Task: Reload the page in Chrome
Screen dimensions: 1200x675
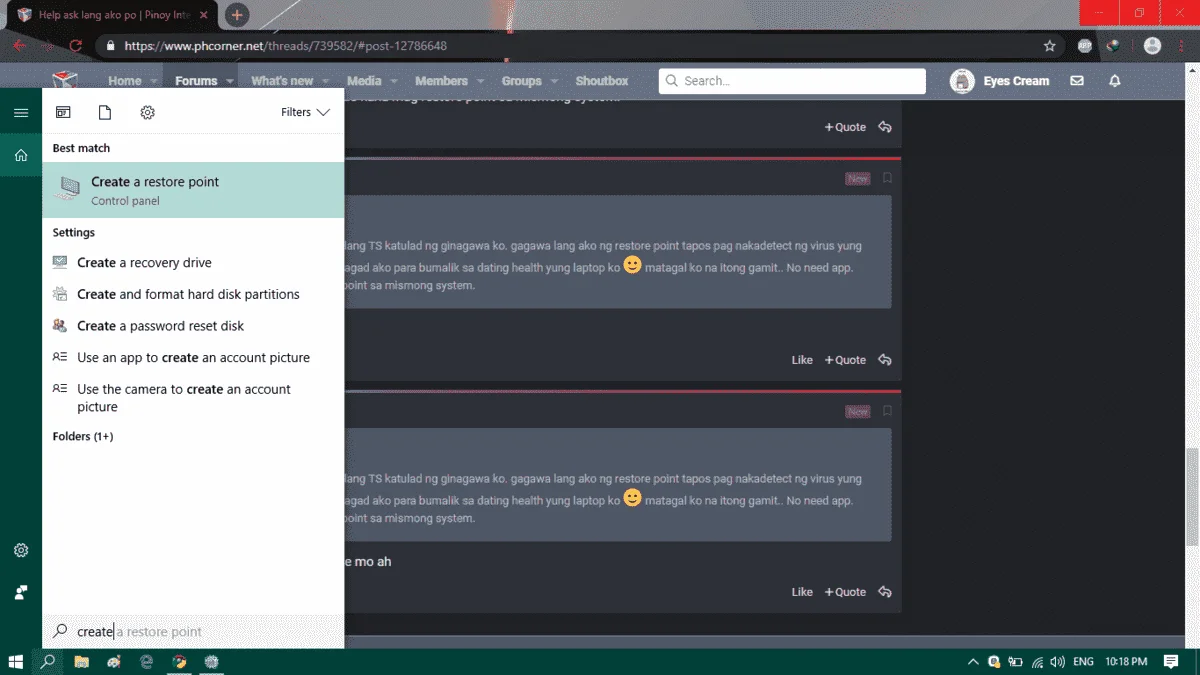Action: point(75,46)
